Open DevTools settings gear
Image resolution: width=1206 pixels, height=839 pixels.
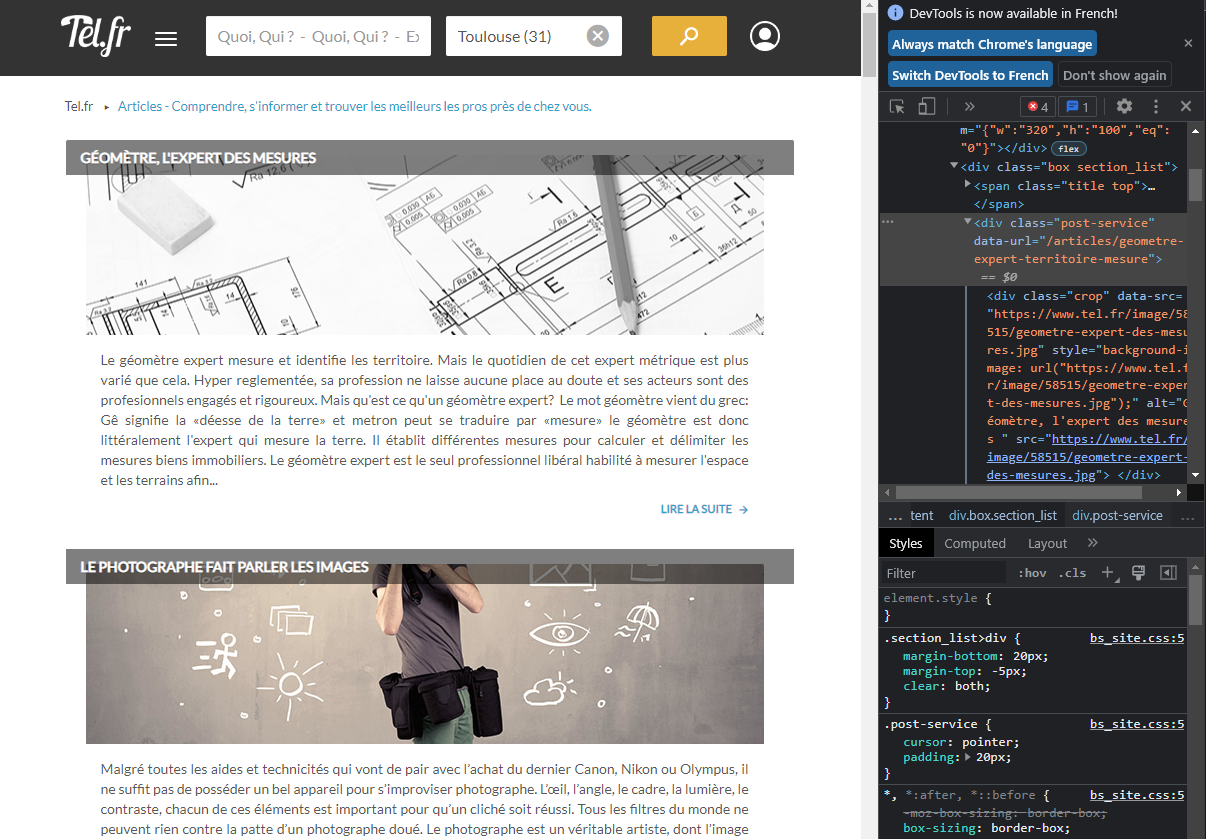pyautogui.click(x=1124, y=106)
